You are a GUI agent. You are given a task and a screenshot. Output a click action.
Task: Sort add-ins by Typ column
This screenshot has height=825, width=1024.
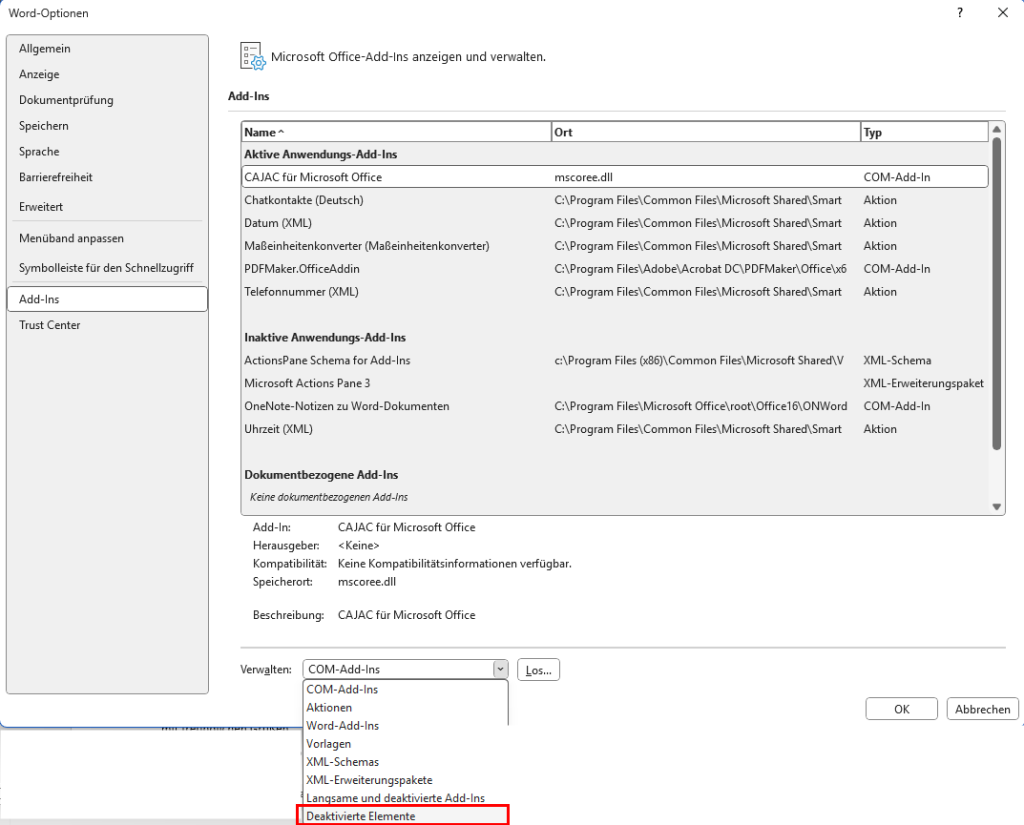(x=922, y=132)
